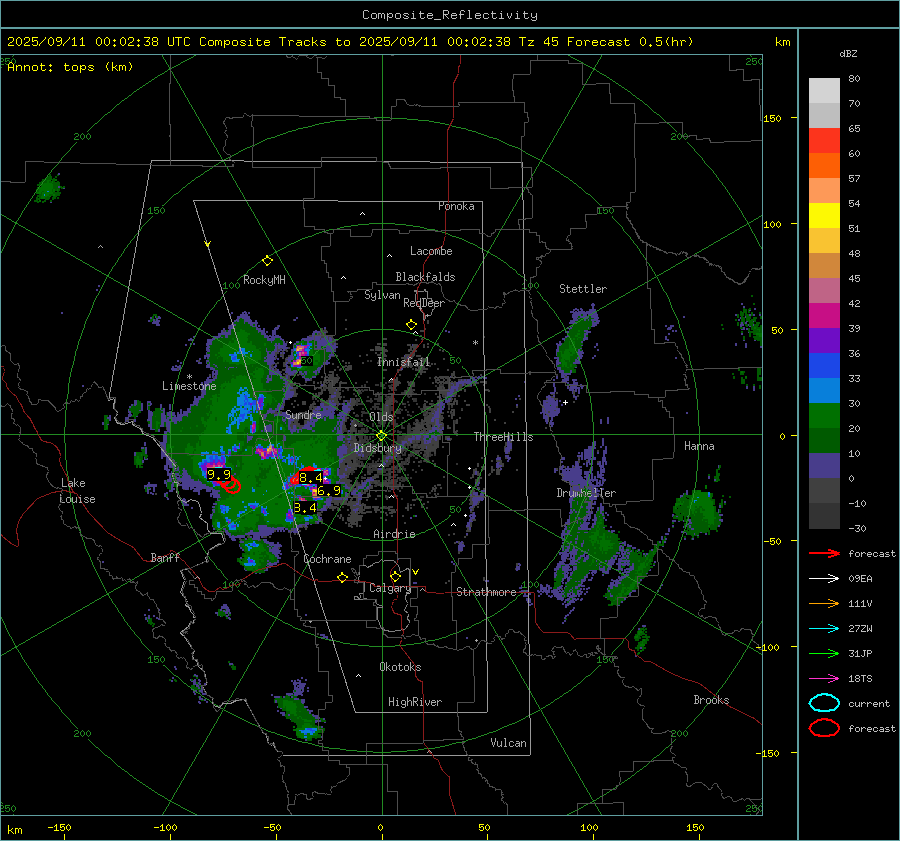The height and width of the screenshot is (841, 900).
Task: Click the Calgary city label
Action: [390, 588]
